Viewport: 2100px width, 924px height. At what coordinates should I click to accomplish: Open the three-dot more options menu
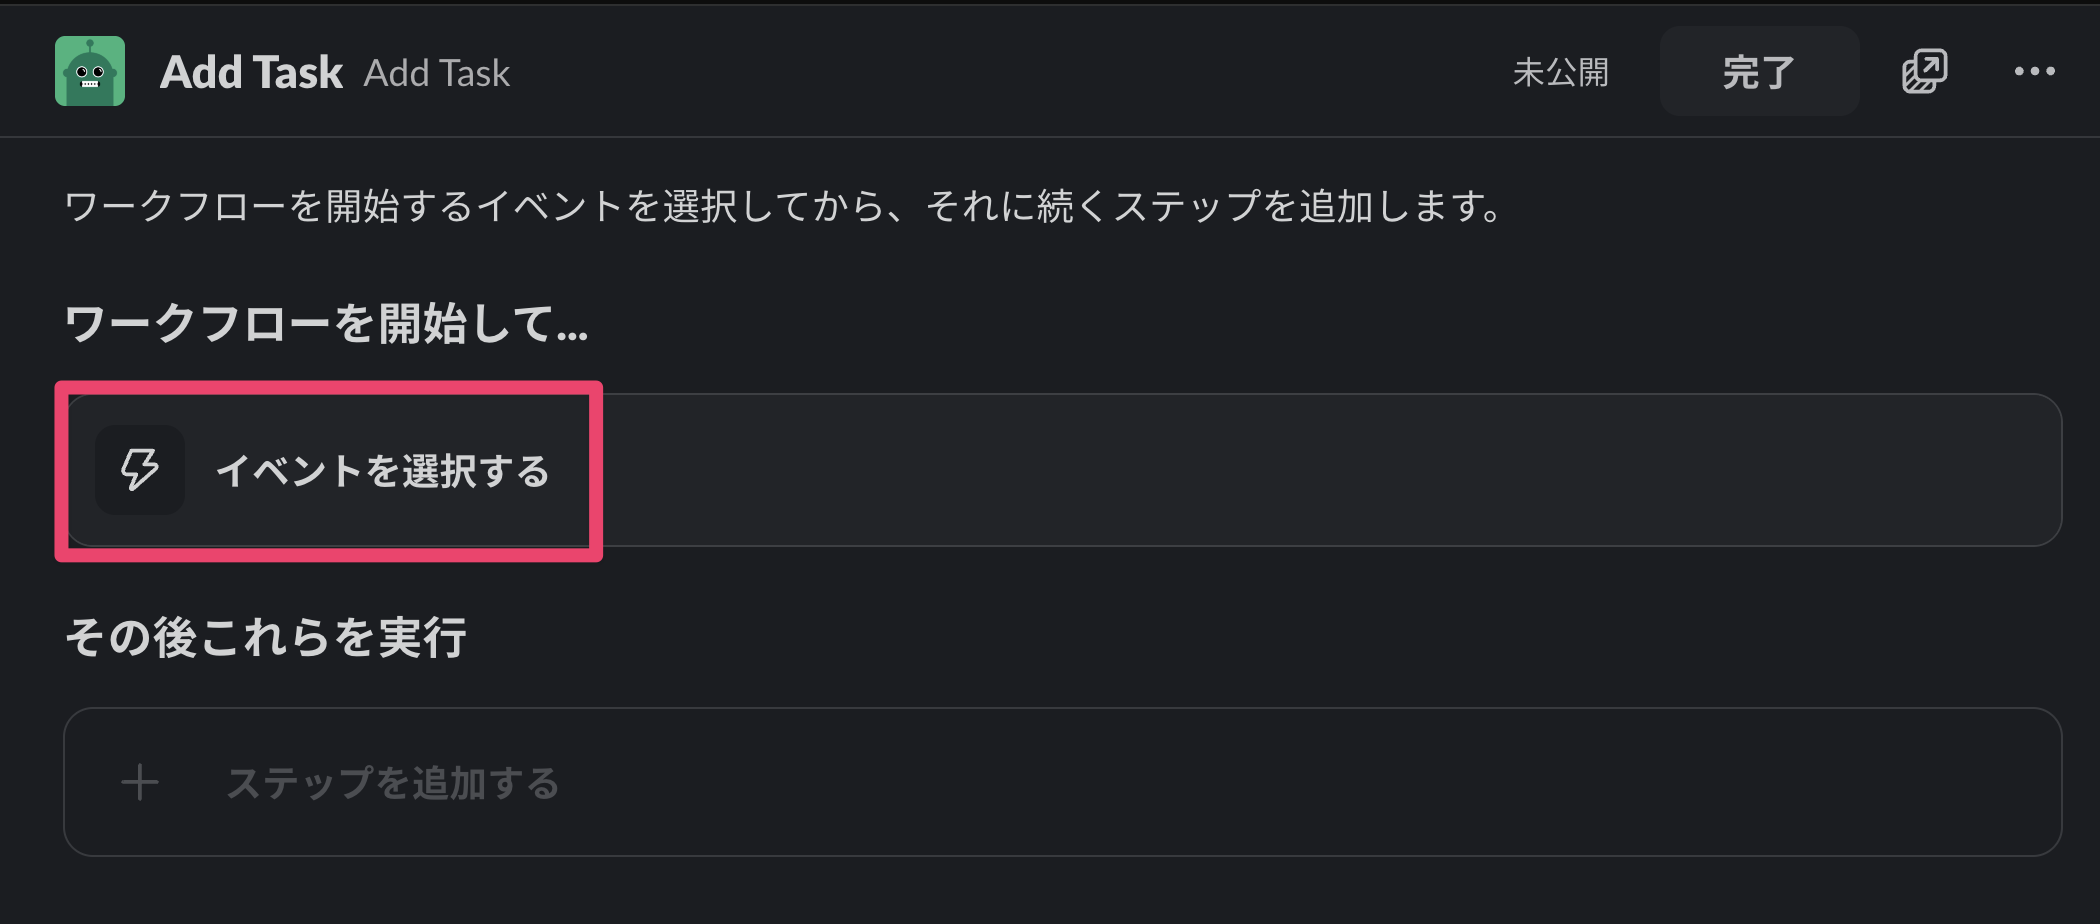(2034, 71)
